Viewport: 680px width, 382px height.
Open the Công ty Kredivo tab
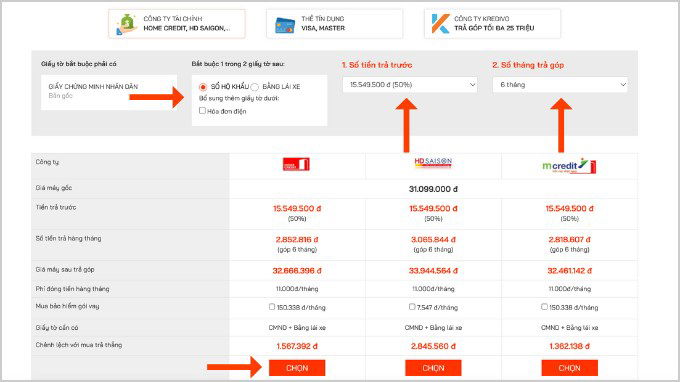click(x=492, y=24)
